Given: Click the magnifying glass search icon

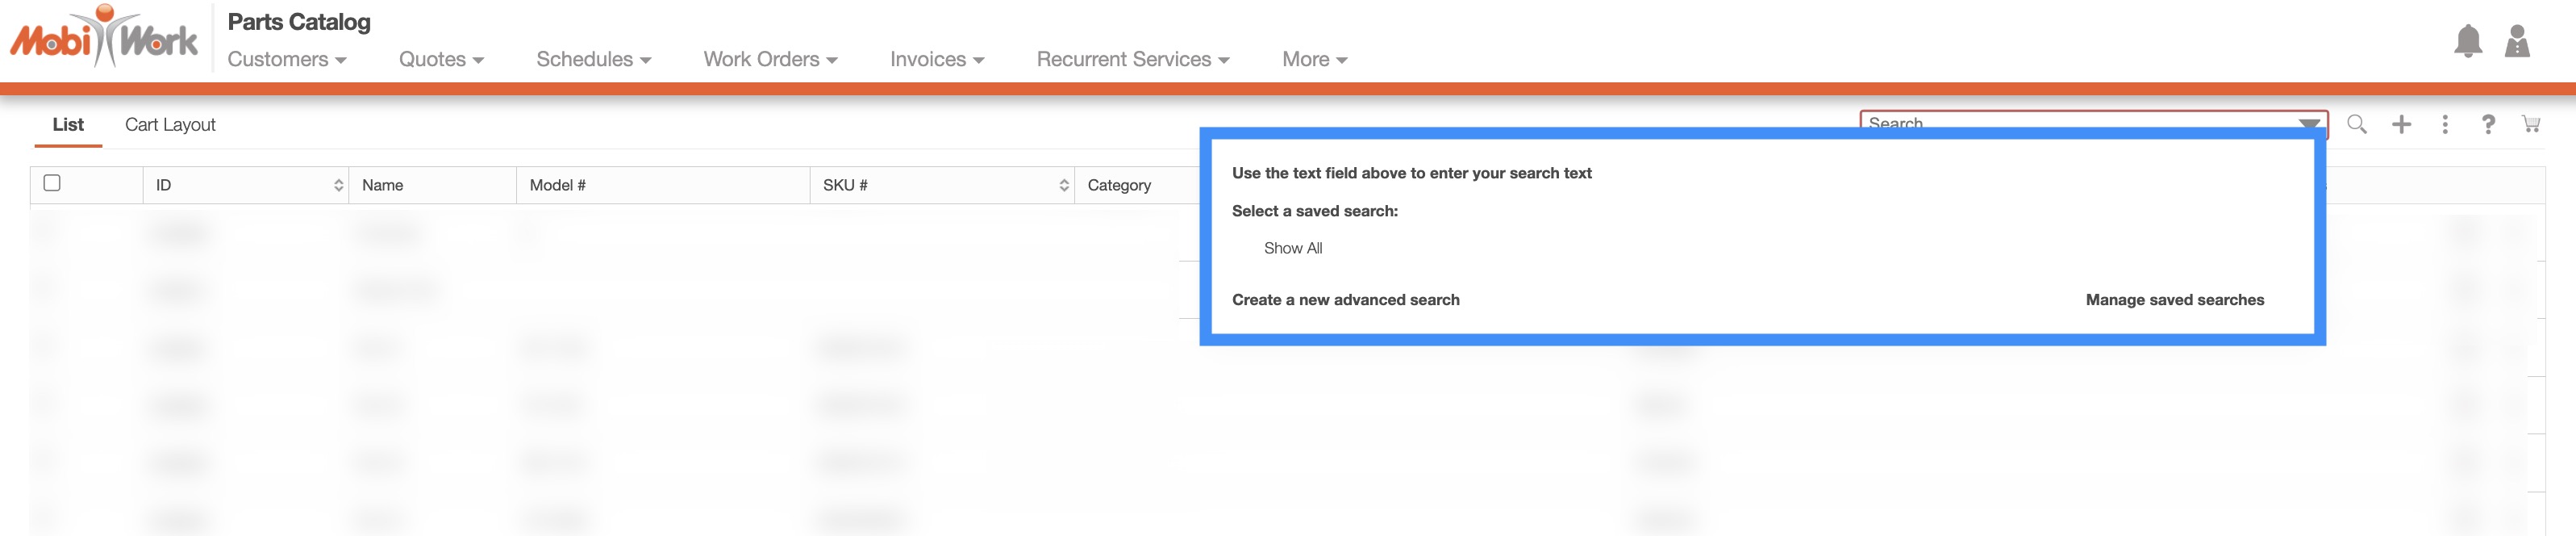Looking at the screenshot, I should tap(2356, 124).
